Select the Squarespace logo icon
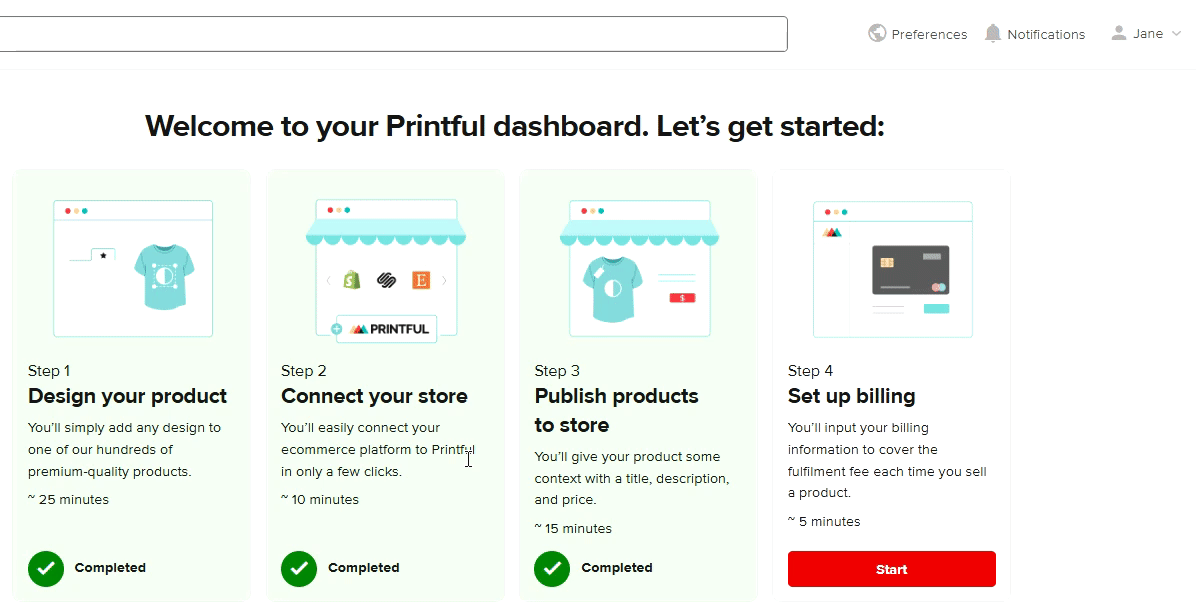Screen dimensions: 1196x612 [387, 280]
